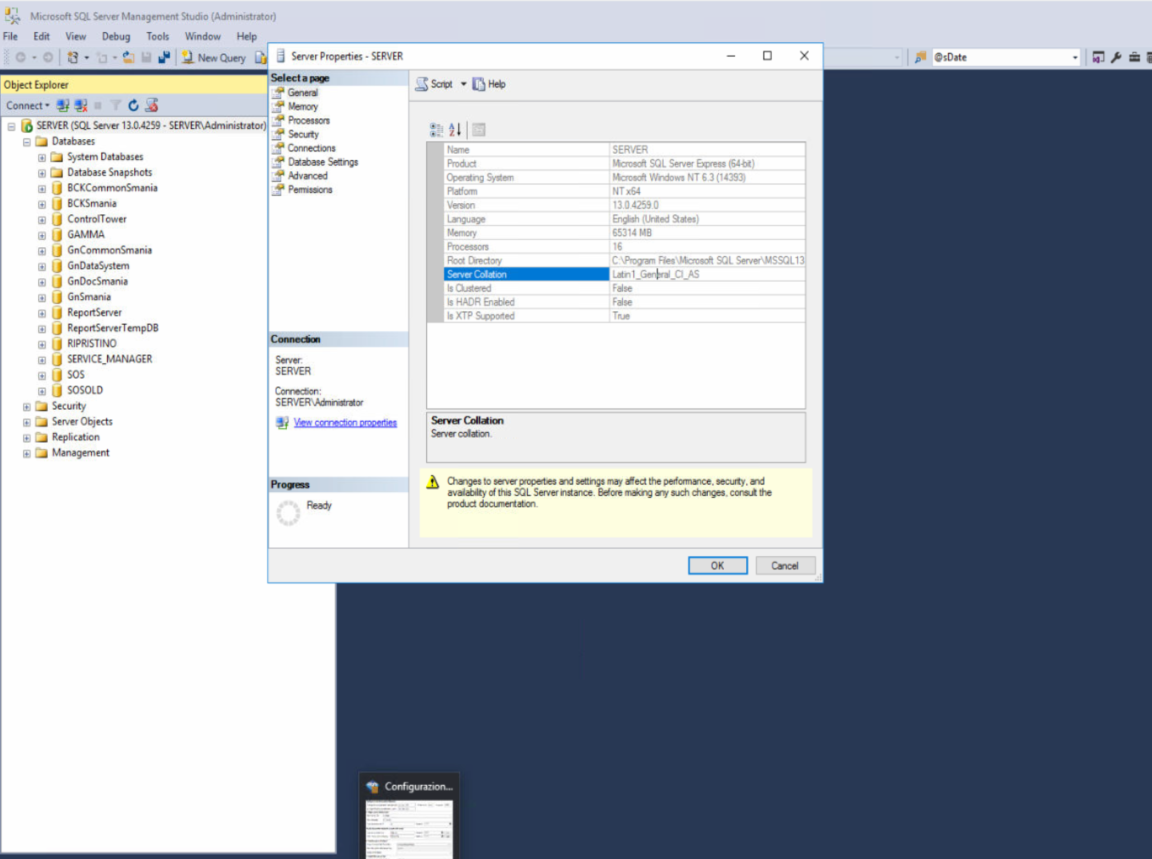Sort properties alphabetically with the A-Z icon

[455, 130]
